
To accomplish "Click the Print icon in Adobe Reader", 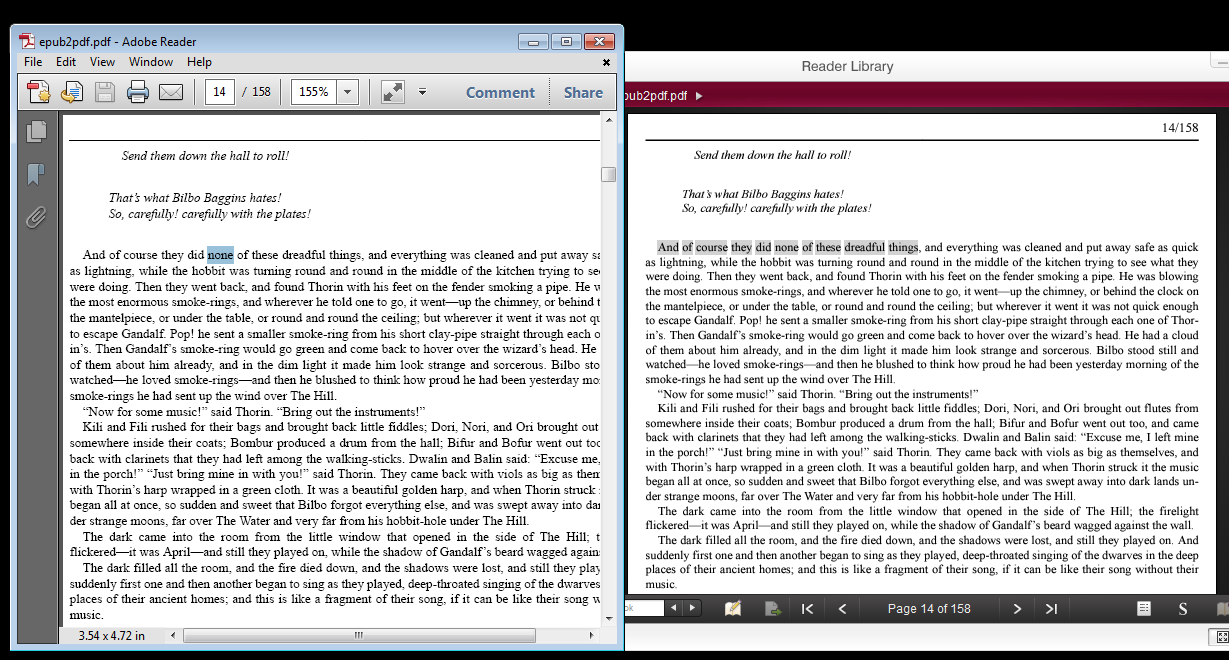I will (138, 92).
